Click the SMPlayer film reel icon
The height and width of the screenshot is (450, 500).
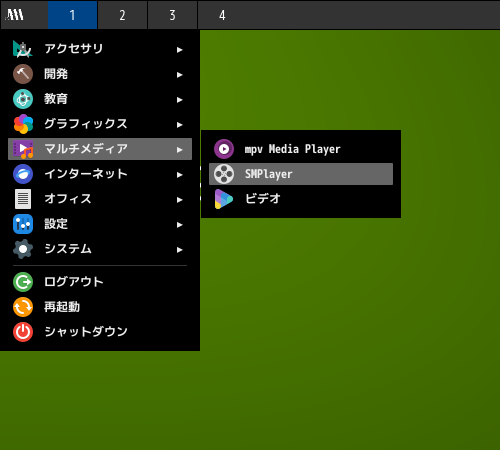click(x=224, y=174)
